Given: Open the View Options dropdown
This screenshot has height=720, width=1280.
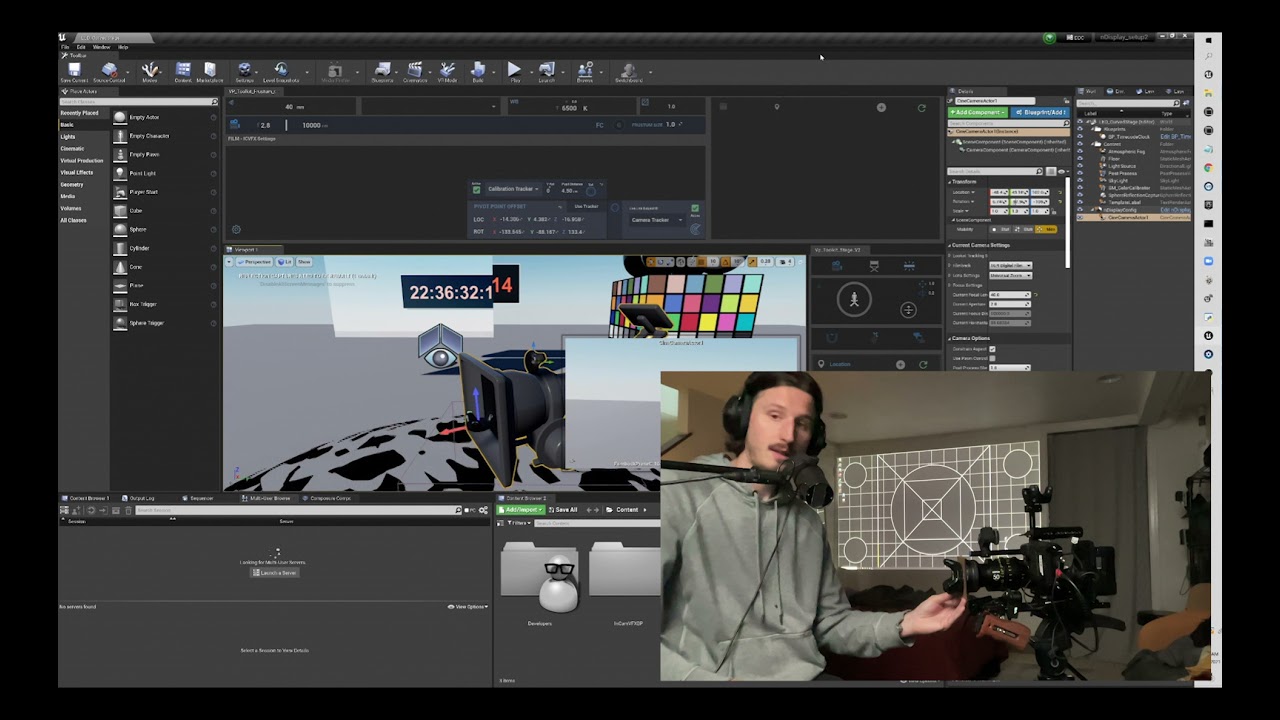Looking at the screenshot, I should pyautogui.click(x=467, y=607).
